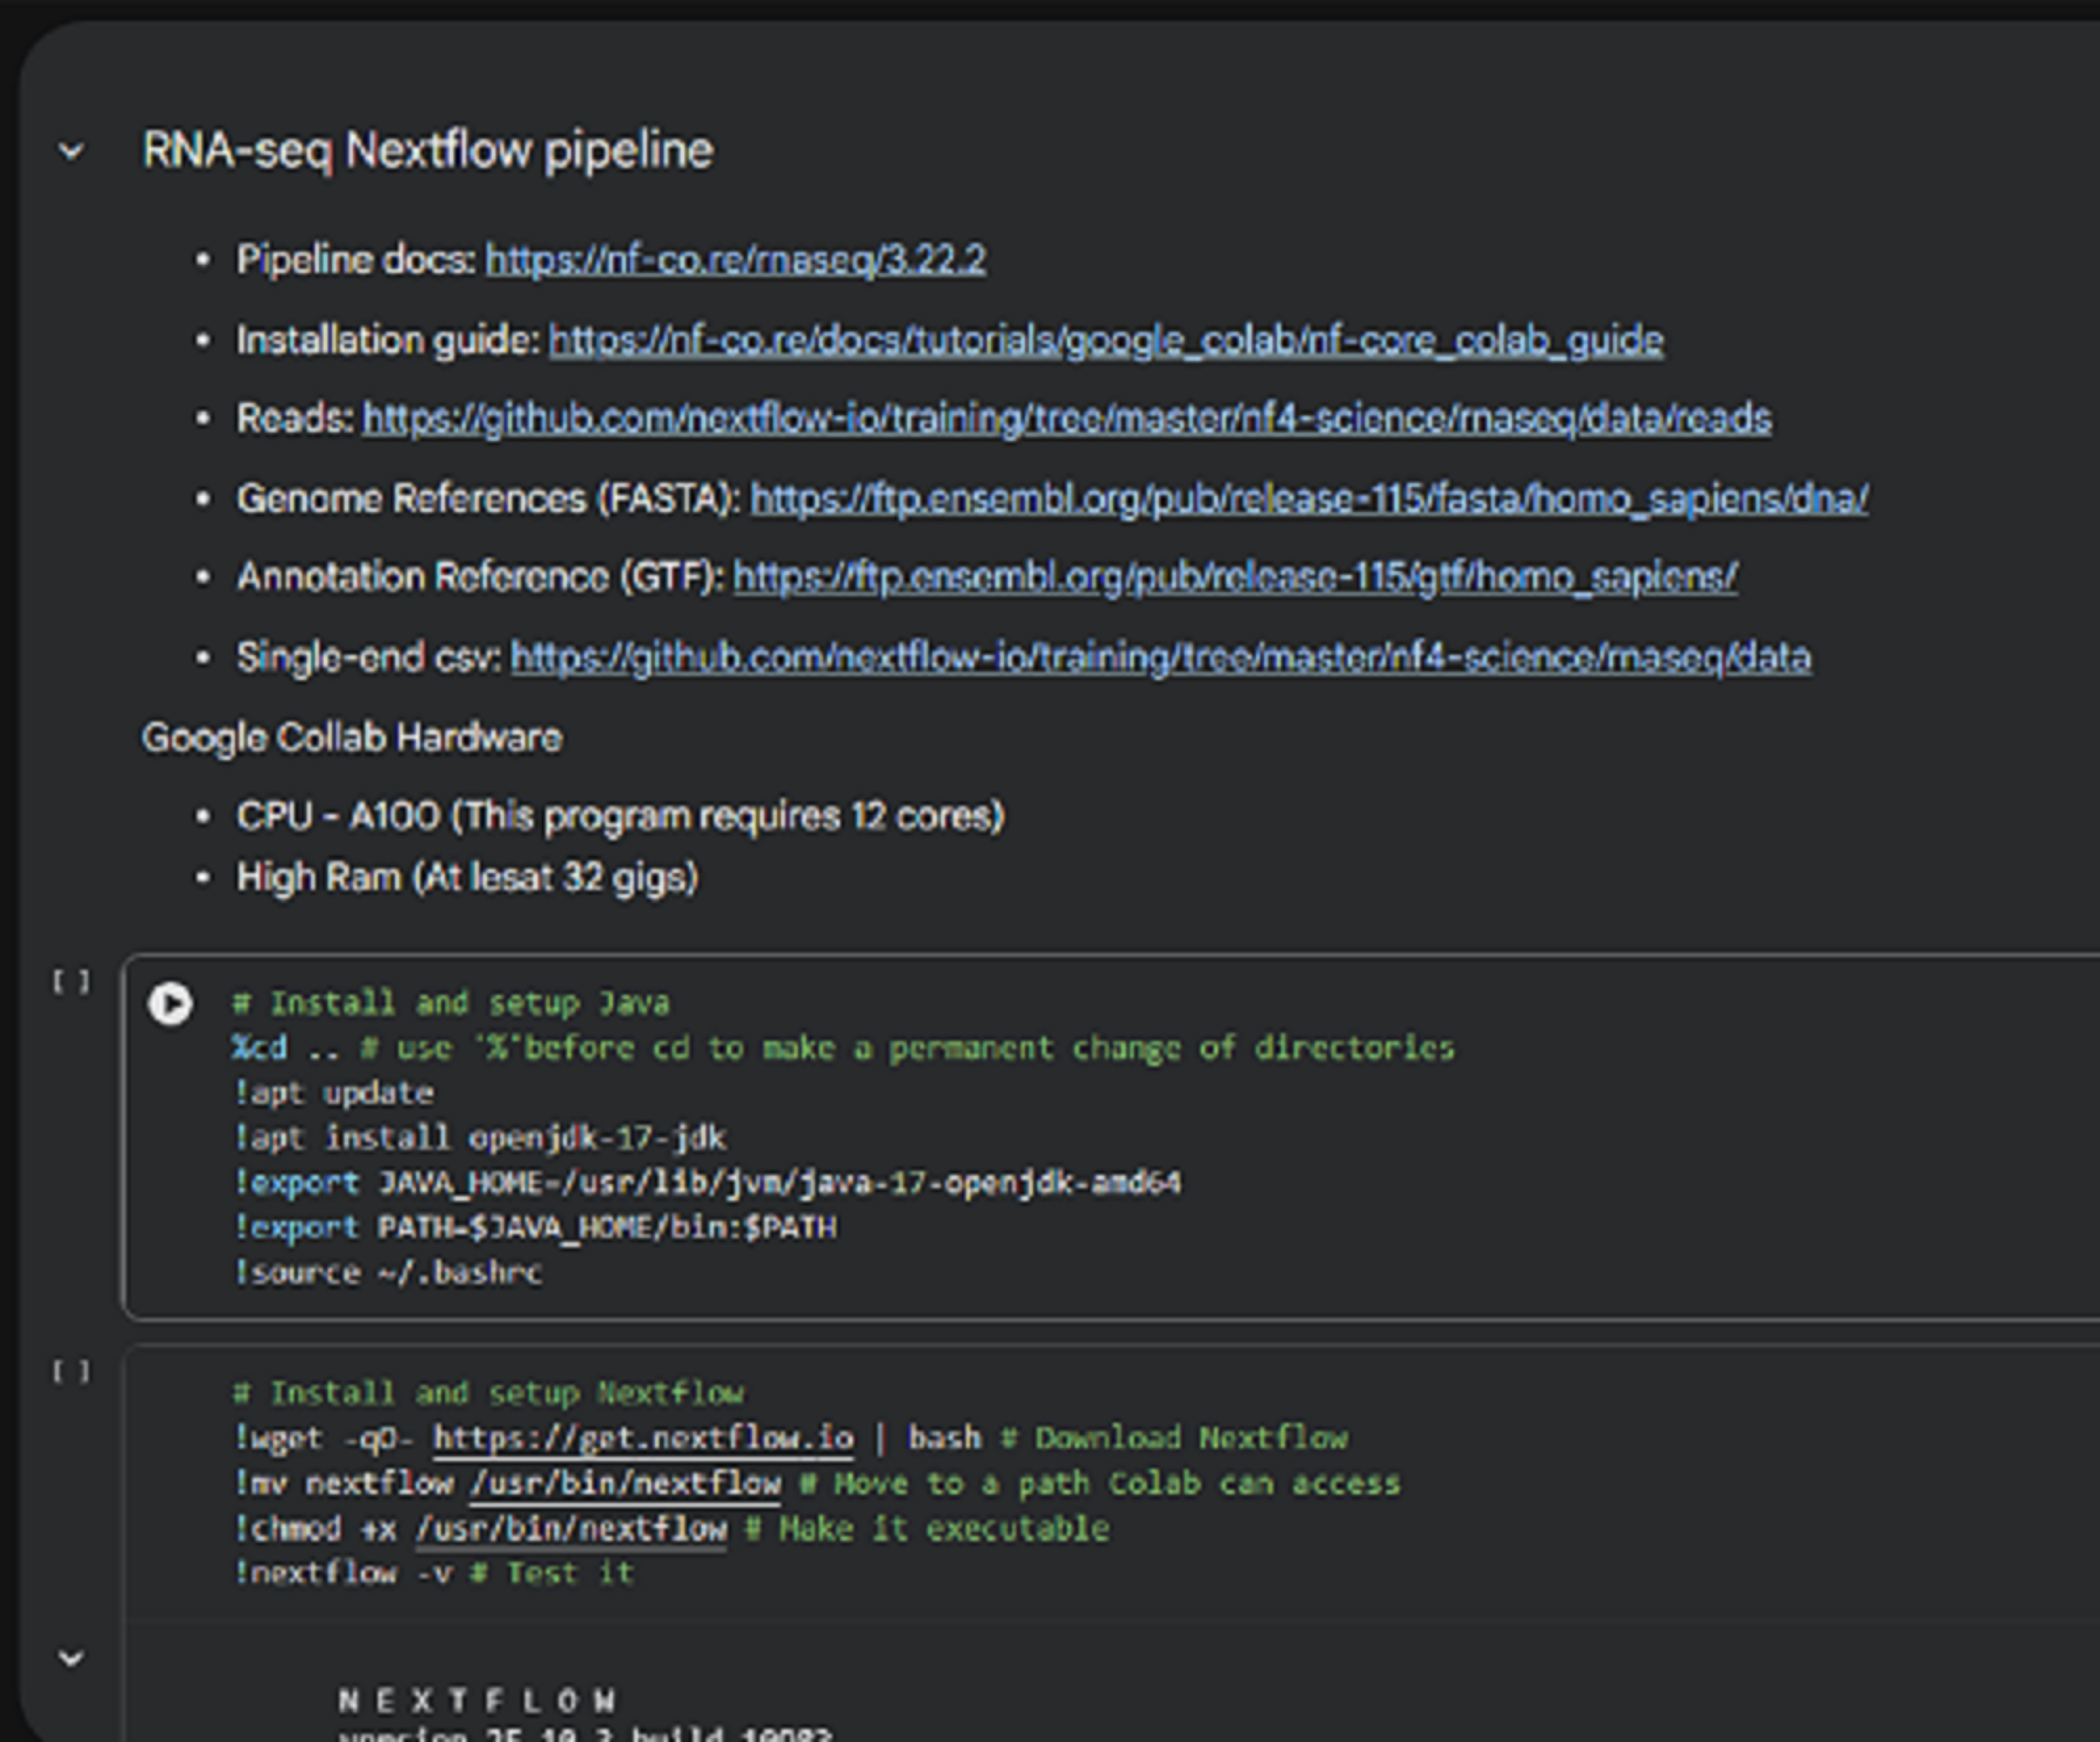Open the nf-core Colab installation guide link
The width and height of the screenshot is (2100, 1742).
click(x=1105, y=340)
